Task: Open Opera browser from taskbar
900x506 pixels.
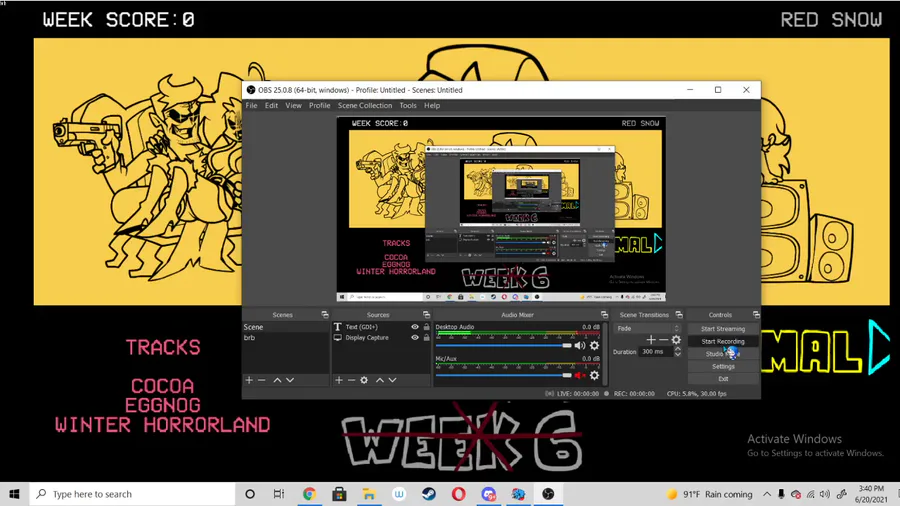Action: click(x=459, y=494)
